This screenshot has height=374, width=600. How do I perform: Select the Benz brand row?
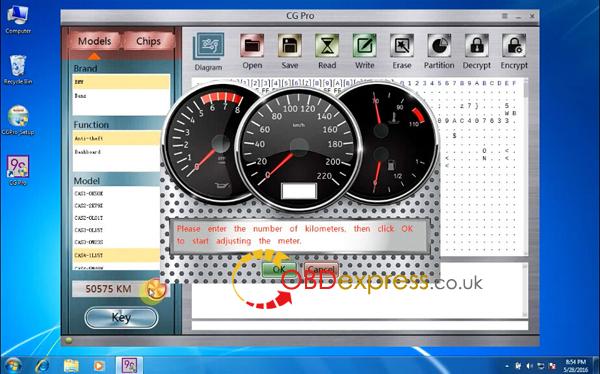(x=121, y=96)
